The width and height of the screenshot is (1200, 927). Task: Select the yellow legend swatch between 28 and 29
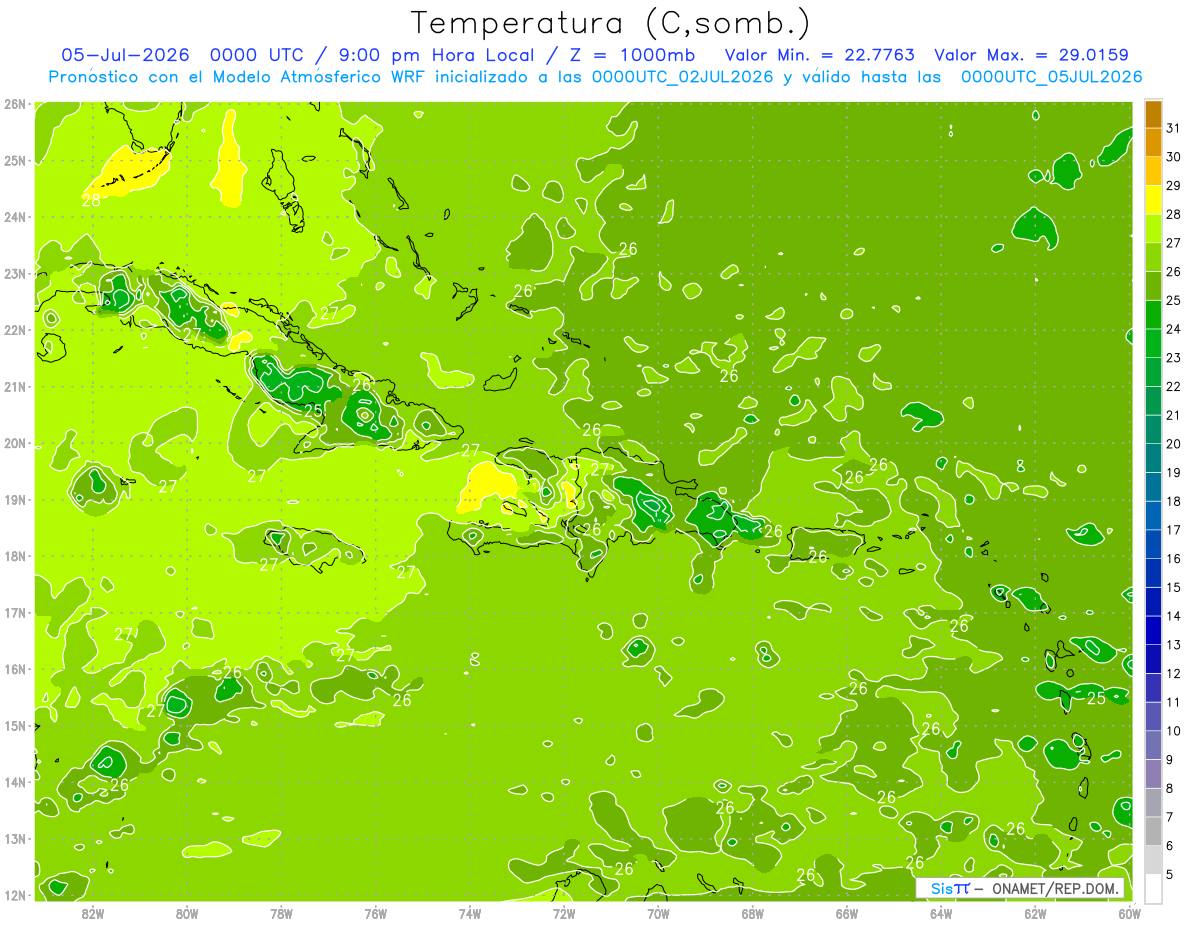1154,200
